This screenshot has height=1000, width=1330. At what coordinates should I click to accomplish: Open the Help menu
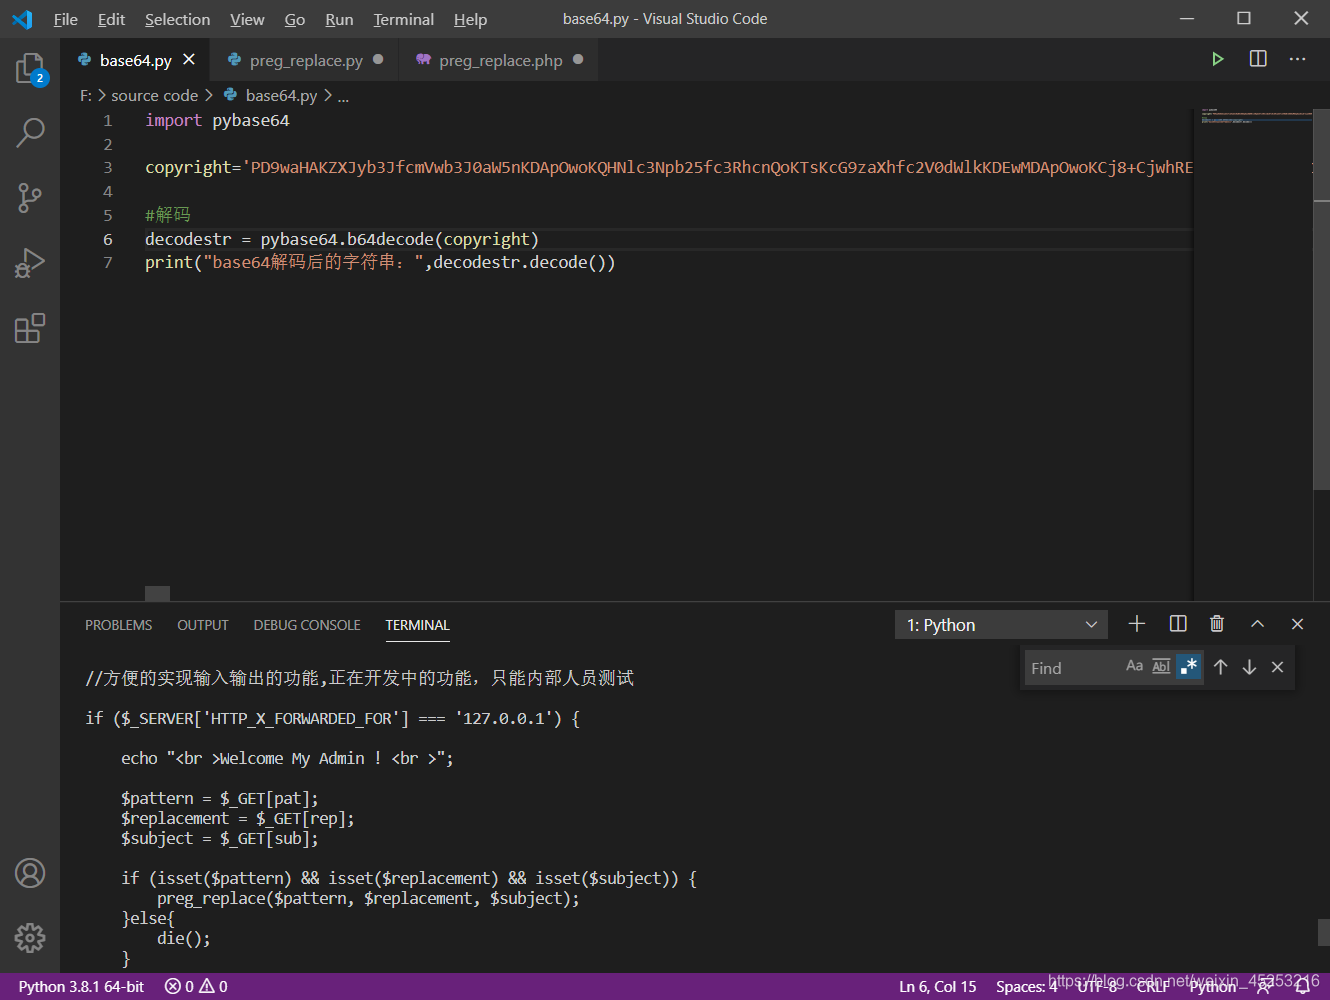(470, 19)
